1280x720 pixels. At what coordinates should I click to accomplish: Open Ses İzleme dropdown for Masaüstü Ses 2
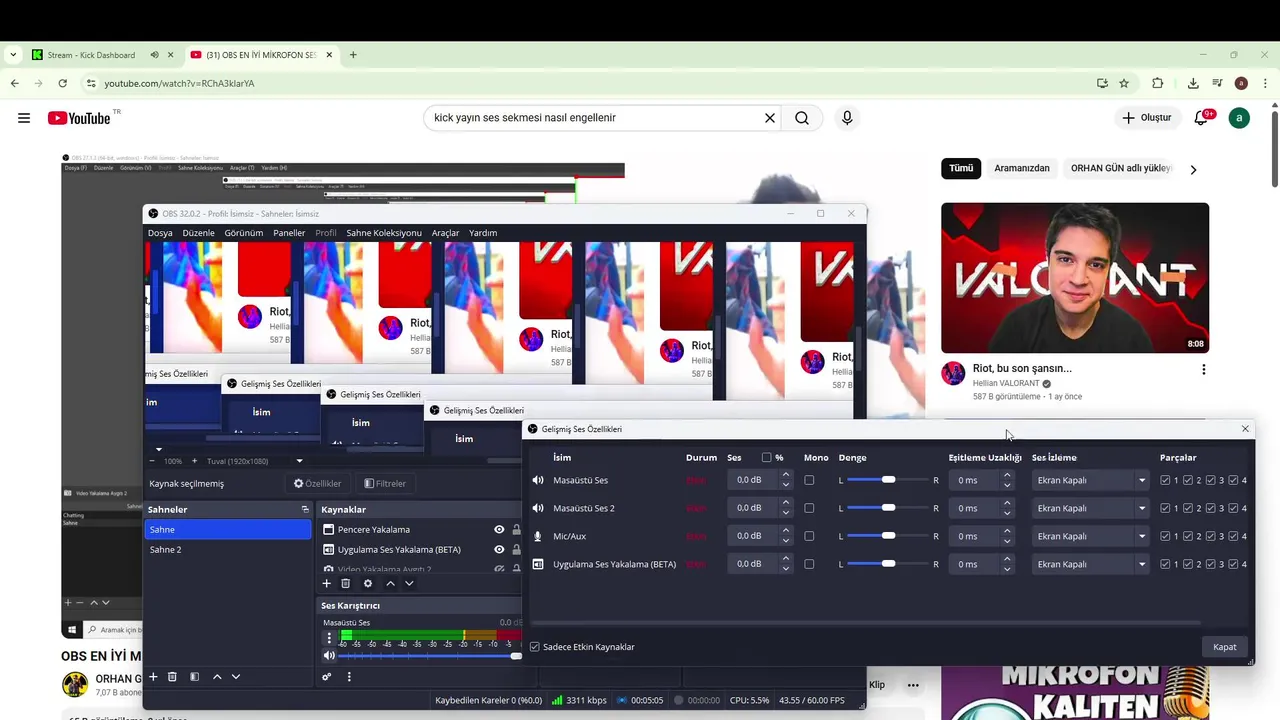click(1090, 508)
